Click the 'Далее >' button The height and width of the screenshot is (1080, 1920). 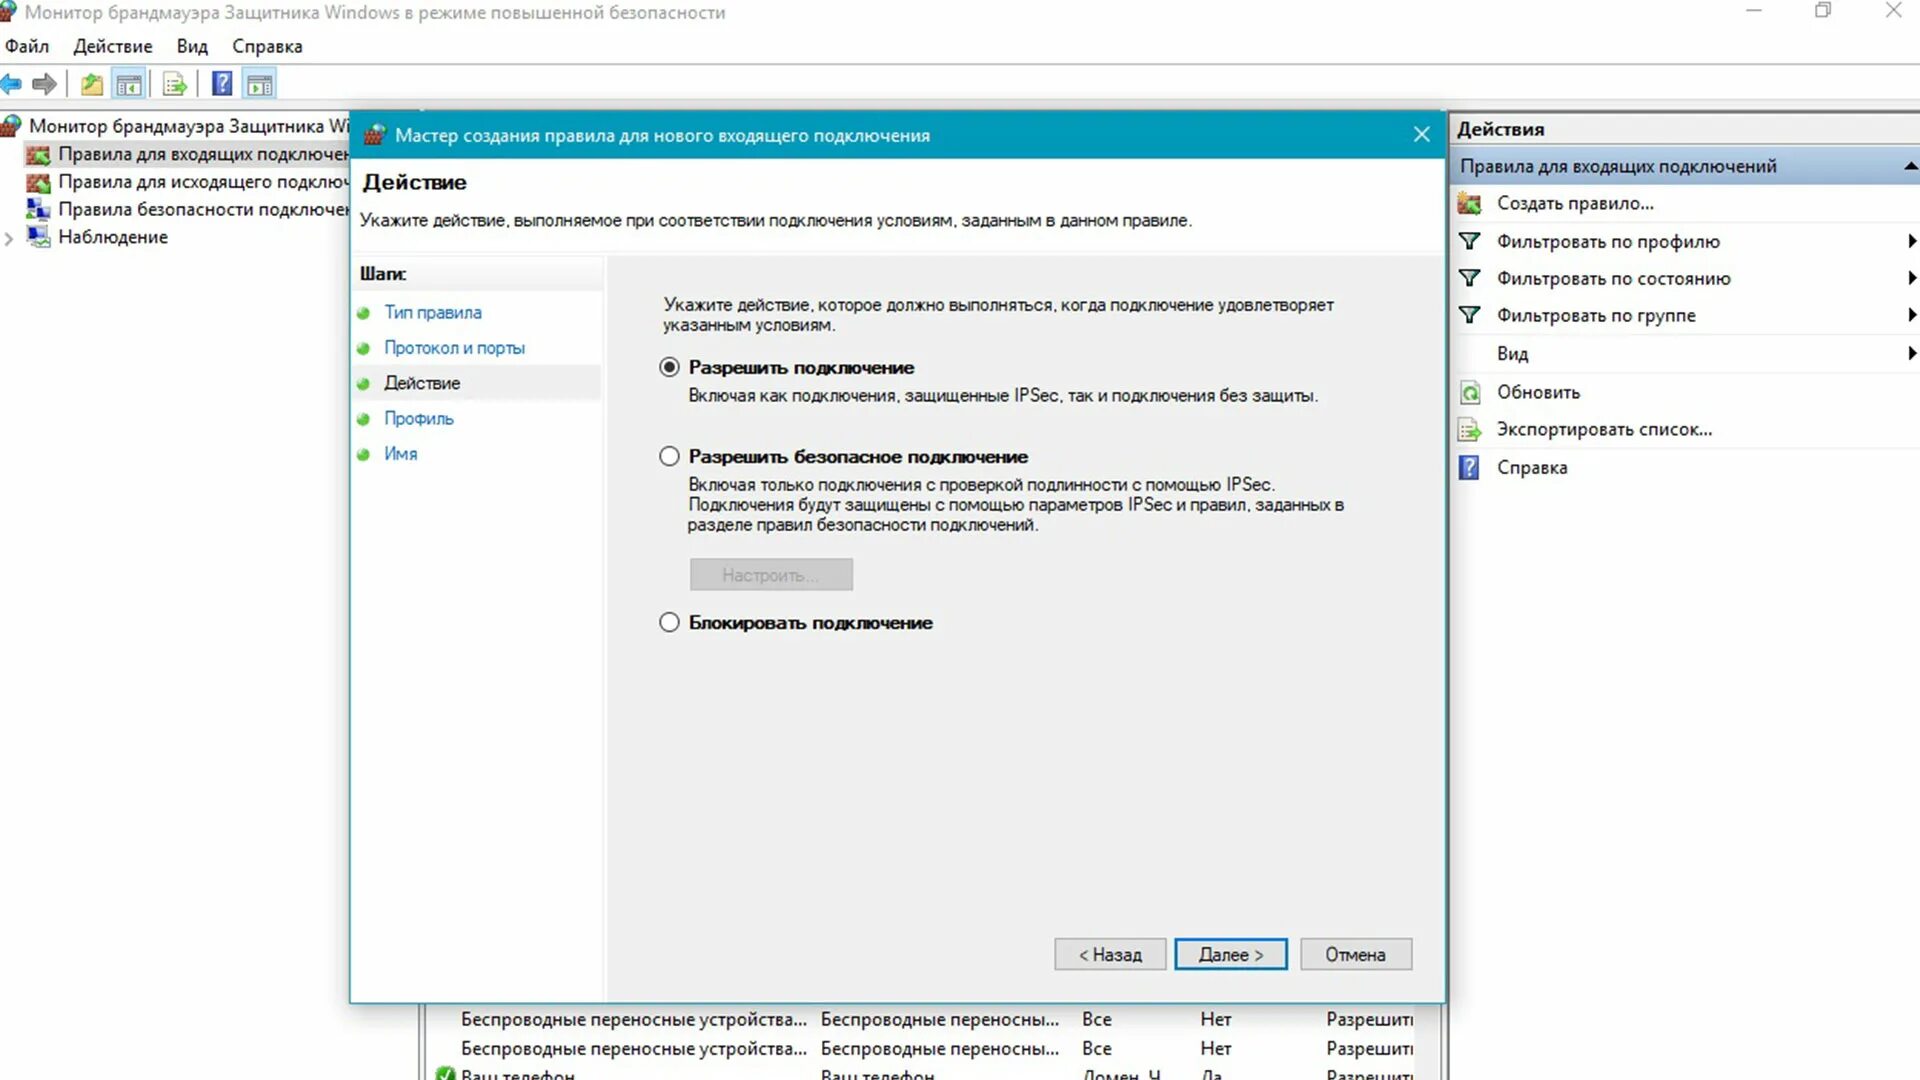click(x=1230, y=954)
